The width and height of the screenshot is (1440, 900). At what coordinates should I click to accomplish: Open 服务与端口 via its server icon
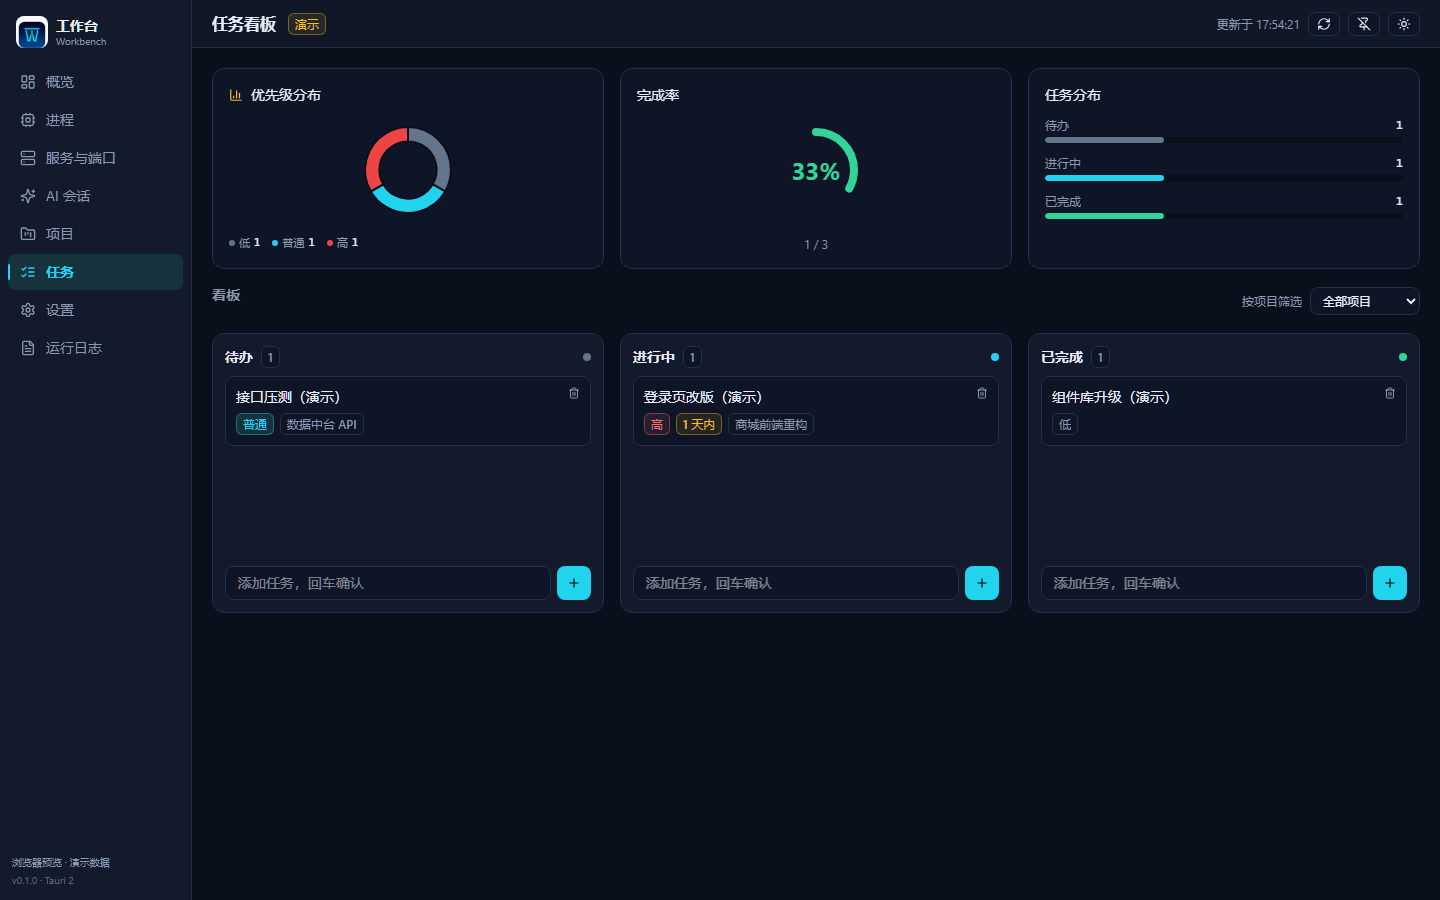[x=28, y=158]
